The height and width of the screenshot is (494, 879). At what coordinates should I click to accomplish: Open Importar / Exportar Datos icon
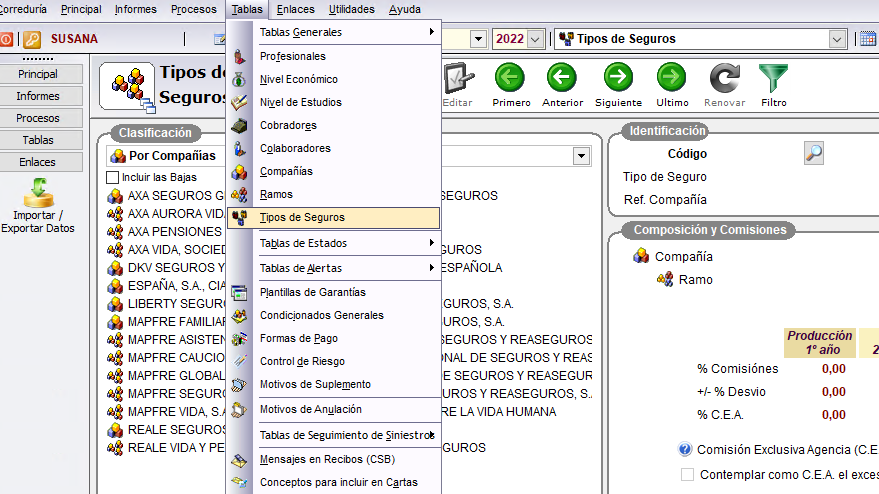[38, 193]
